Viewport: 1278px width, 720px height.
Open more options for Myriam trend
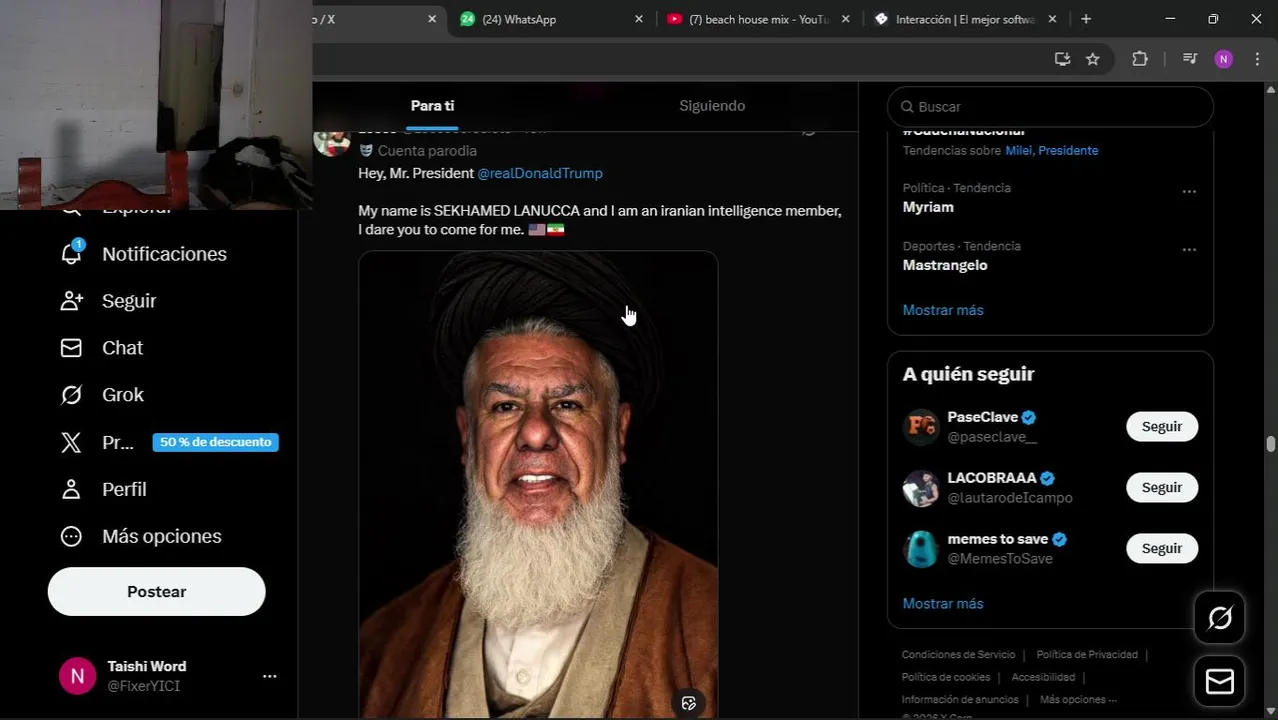click(1189, 191)
